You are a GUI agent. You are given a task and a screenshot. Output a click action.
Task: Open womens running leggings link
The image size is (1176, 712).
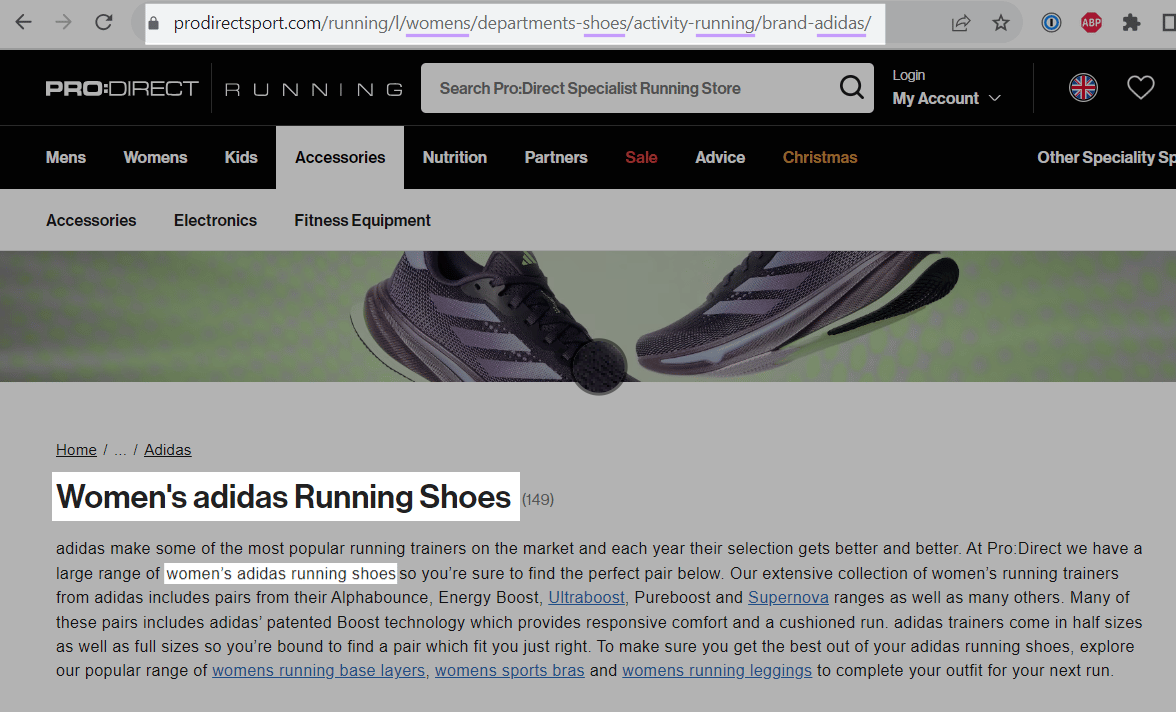[x=717, y=670]
